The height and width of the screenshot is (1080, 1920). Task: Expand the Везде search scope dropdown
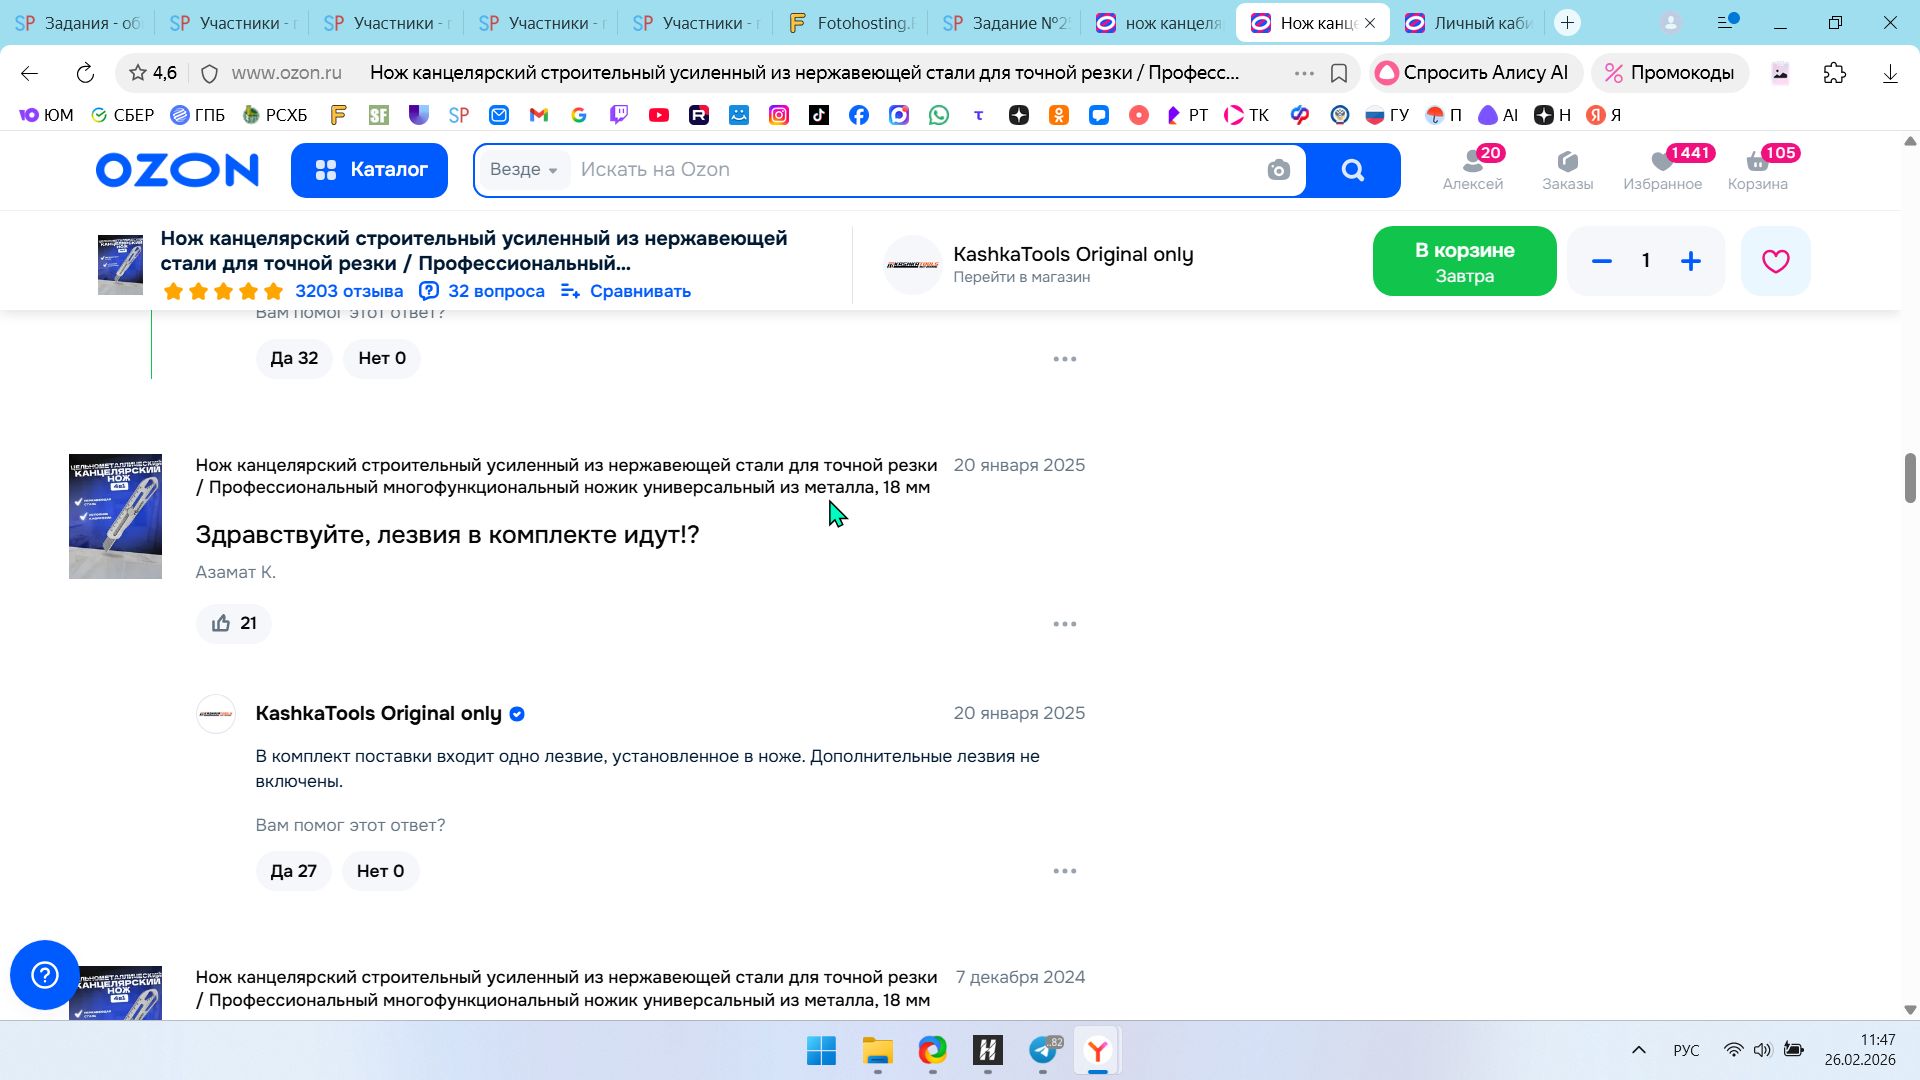coord(523,170)
